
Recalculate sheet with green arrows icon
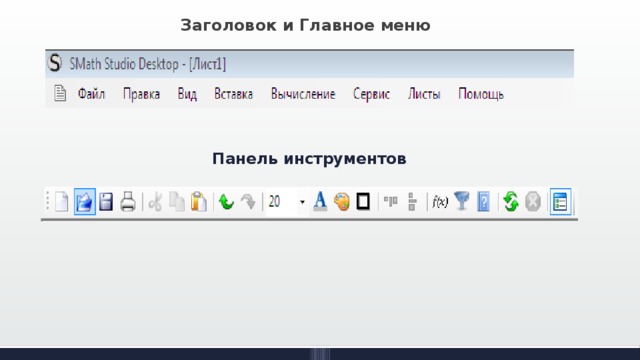coord(511,202)
